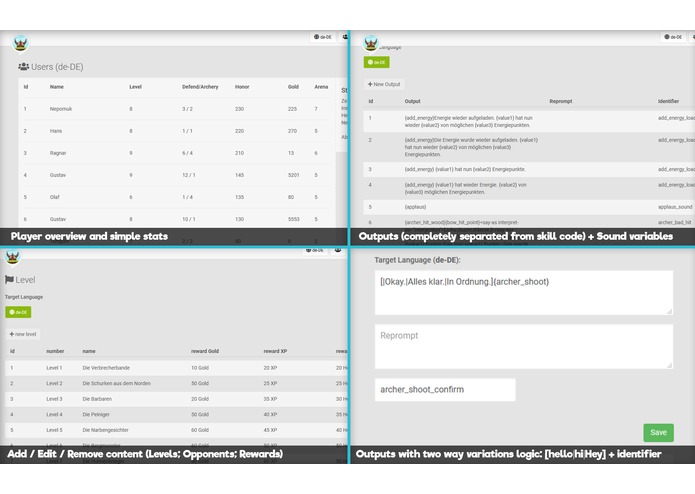Click the reward XP column header

[275, 351]
